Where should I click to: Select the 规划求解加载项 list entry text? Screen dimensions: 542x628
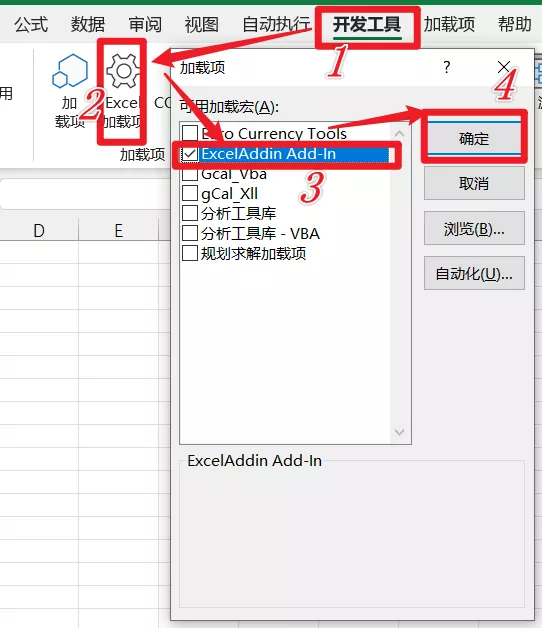click(253, 253)
